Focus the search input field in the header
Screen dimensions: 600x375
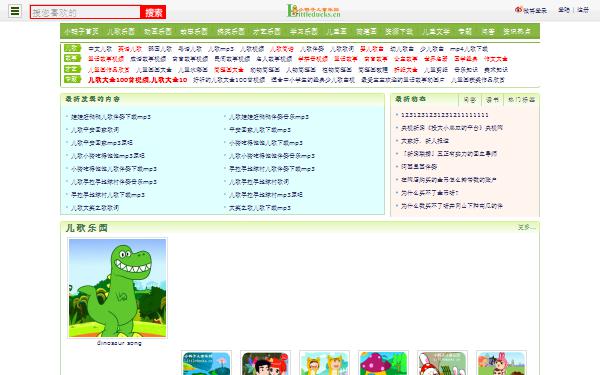coord(85,12)
